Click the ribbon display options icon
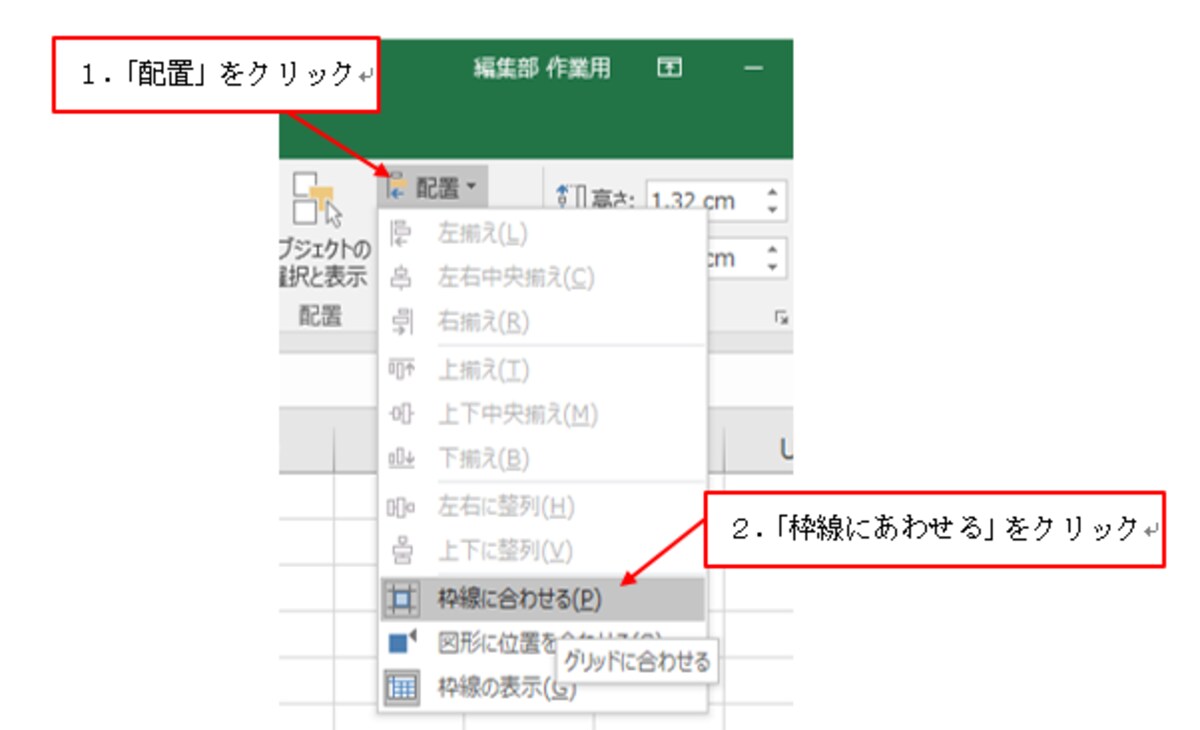This screenshot has width=1200, height=730. (x=669, y=68)
